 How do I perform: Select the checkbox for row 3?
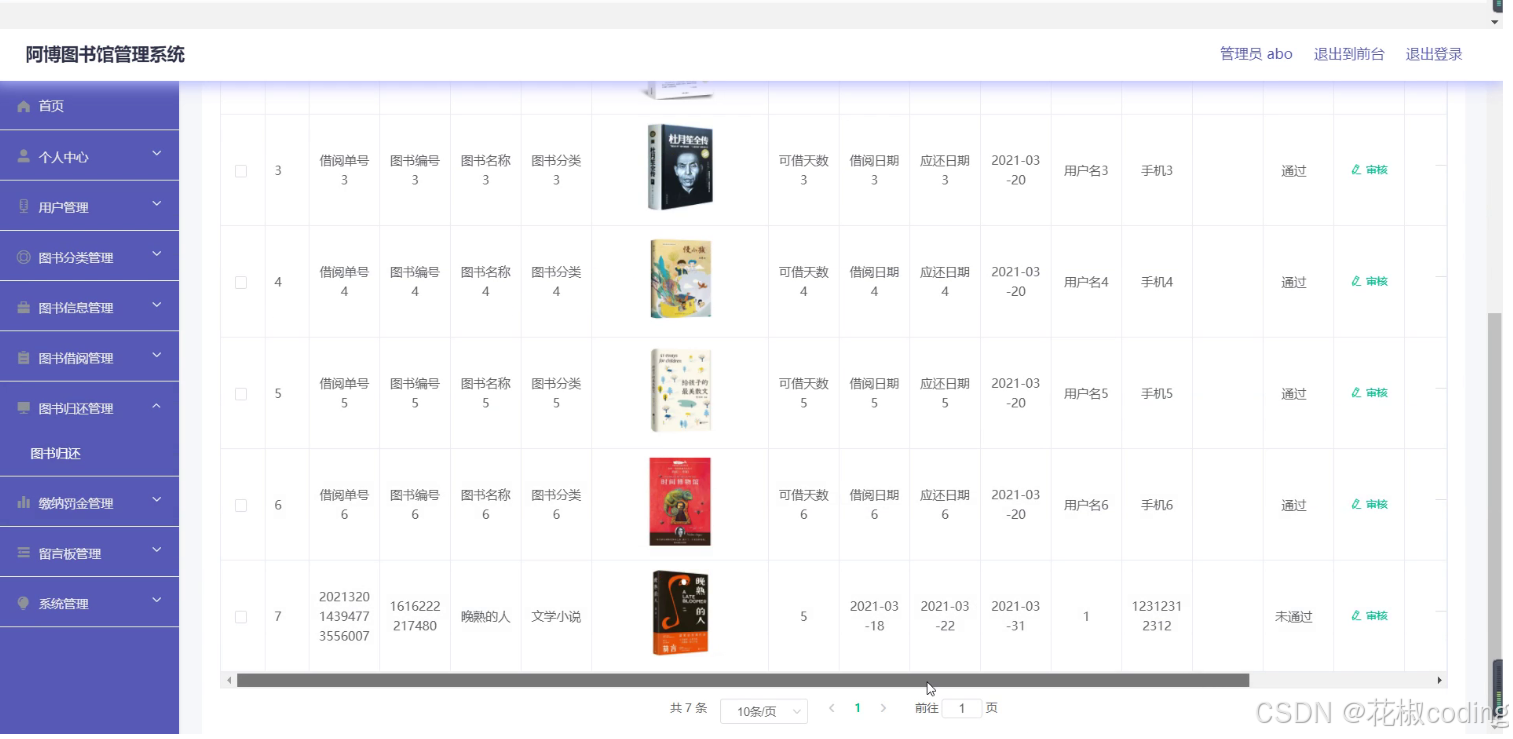coord(241,171)
